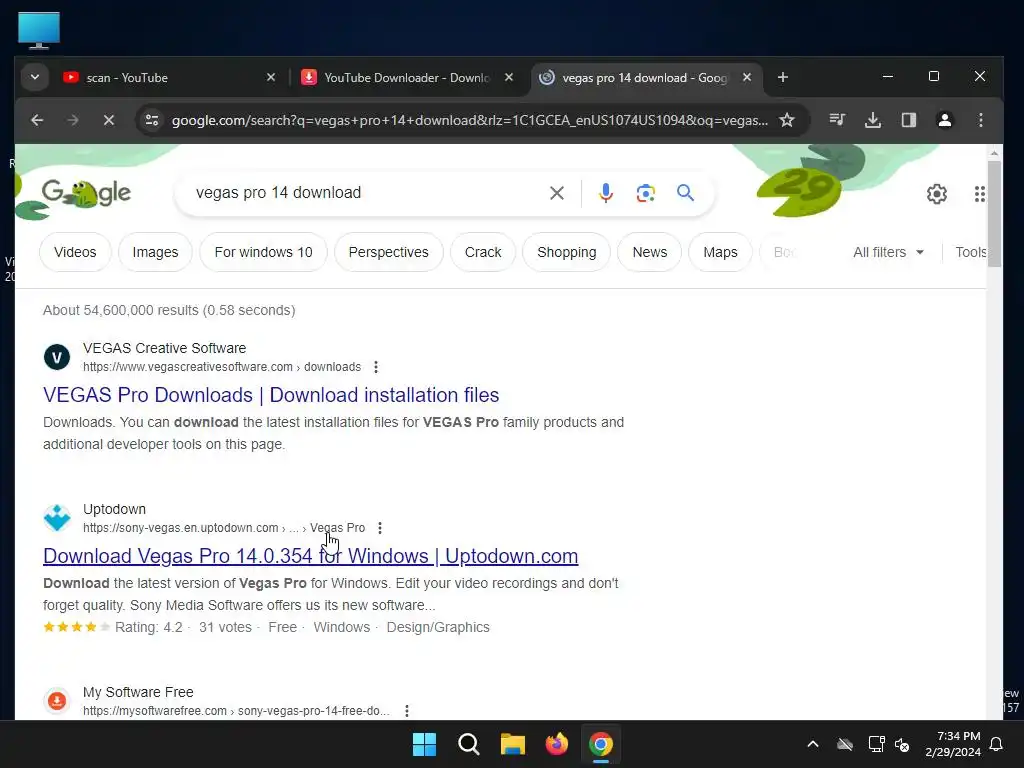Switch to Maps results
The width and height of the screenshot is (1024, 768).
click(720, 252)
